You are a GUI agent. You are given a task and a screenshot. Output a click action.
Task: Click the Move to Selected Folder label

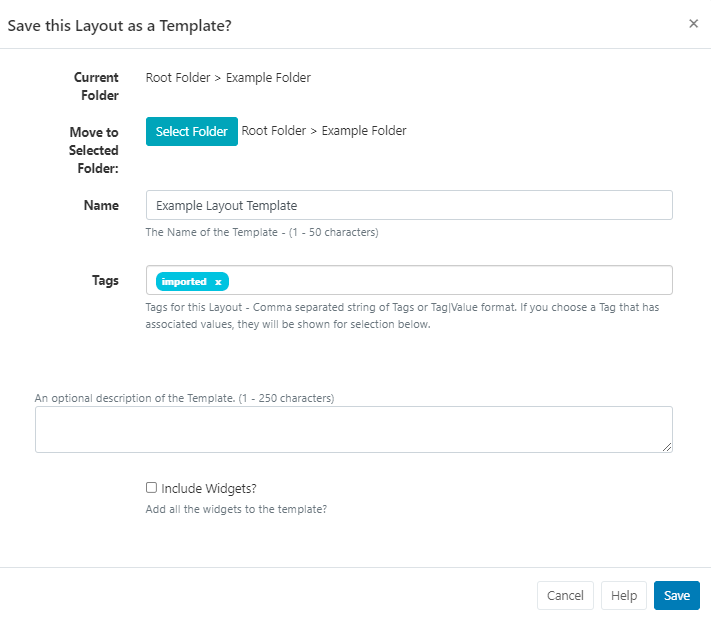click(x=94, y=150)
